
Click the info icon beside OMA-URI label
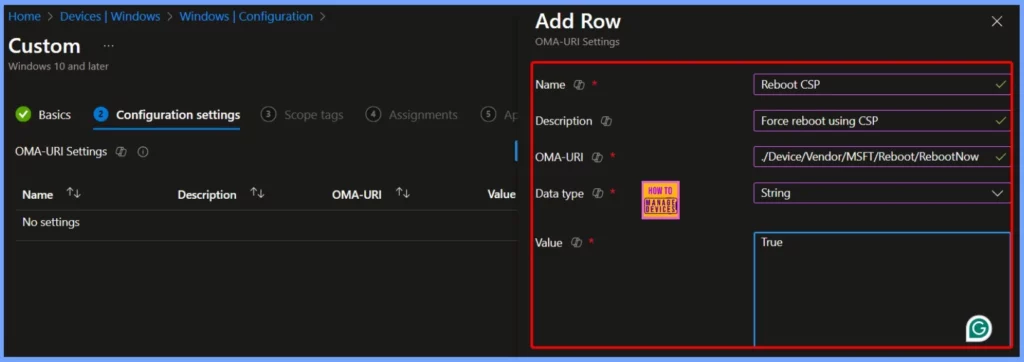point(596,157)
